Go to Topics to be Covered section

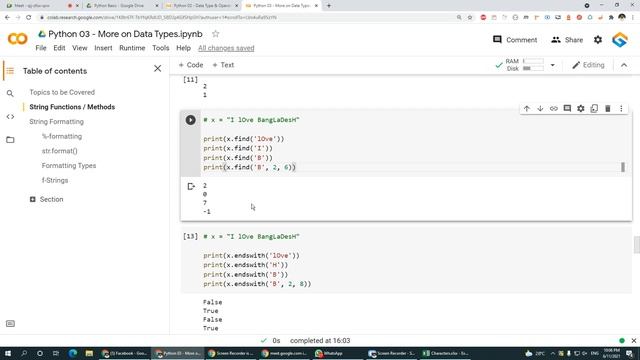tap(62, 92)
